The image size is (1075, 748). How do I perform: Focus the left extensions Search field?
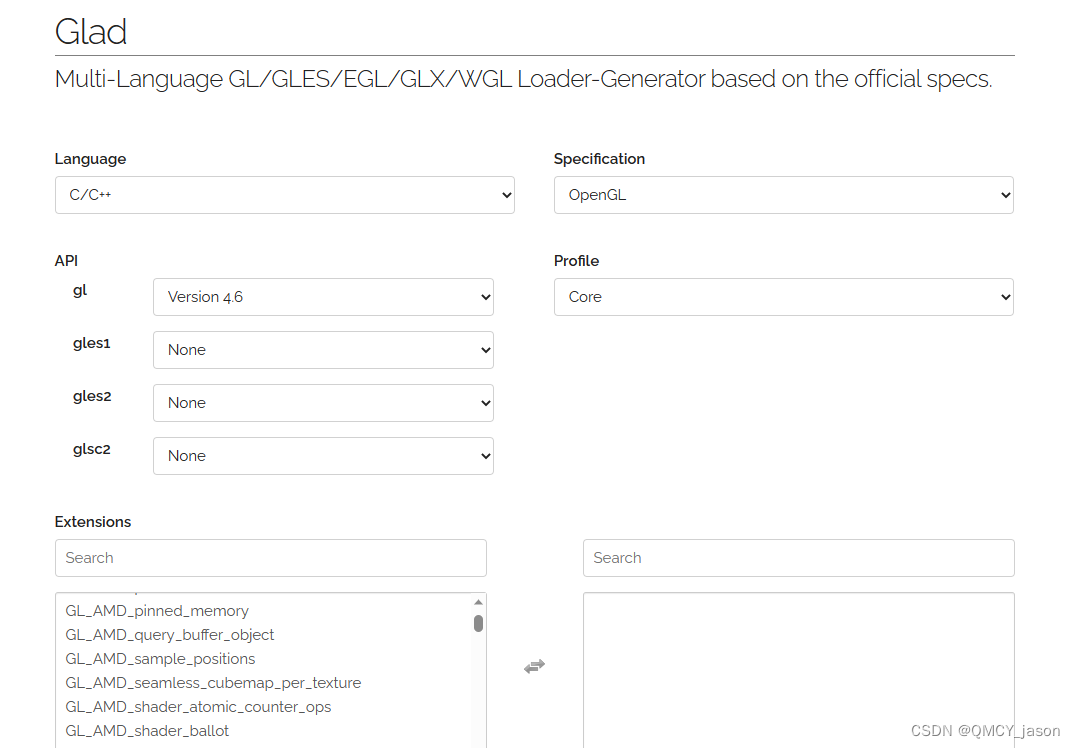coord(271,558)
